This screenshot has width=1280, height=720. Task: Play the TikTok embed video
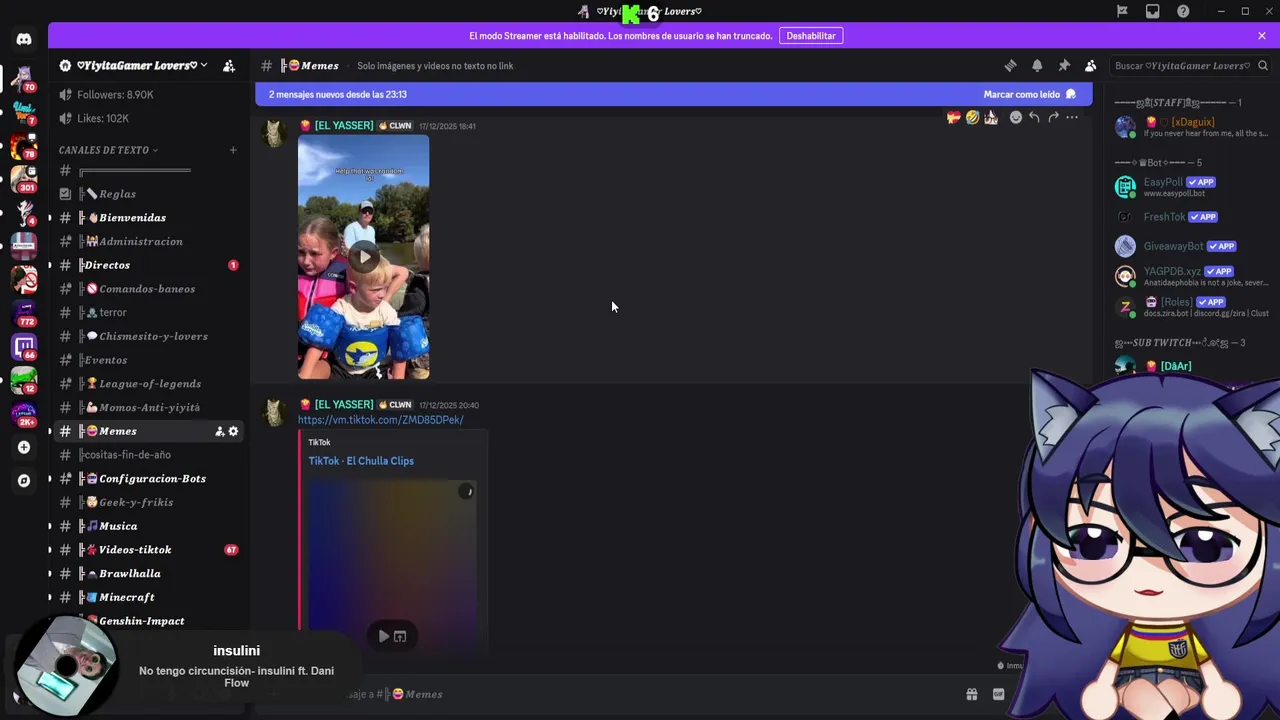(x=384, y=636)
